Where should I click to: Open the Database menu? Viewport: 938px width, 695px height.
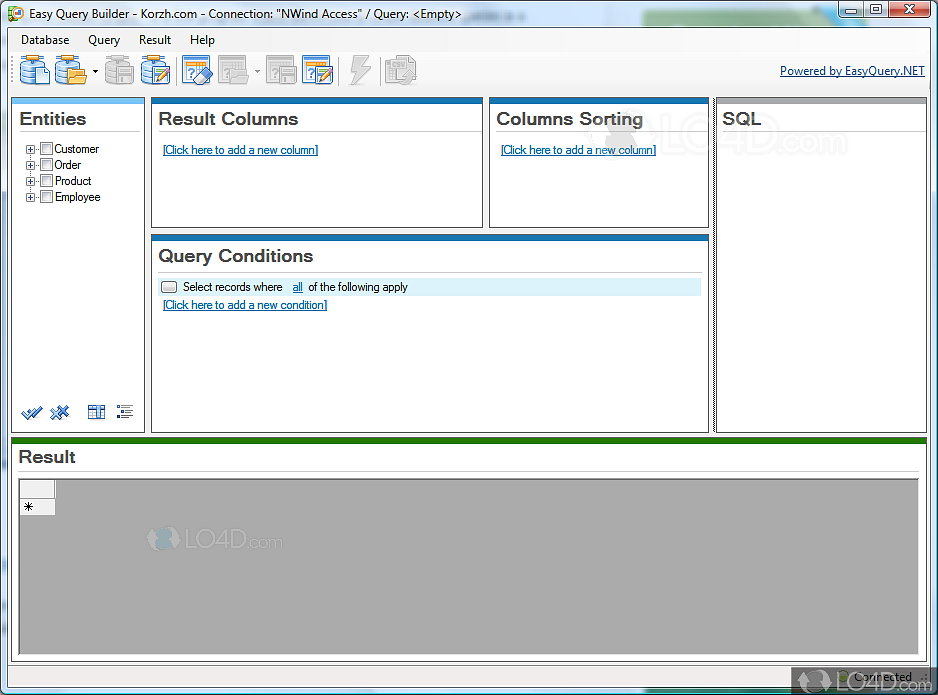45,40
